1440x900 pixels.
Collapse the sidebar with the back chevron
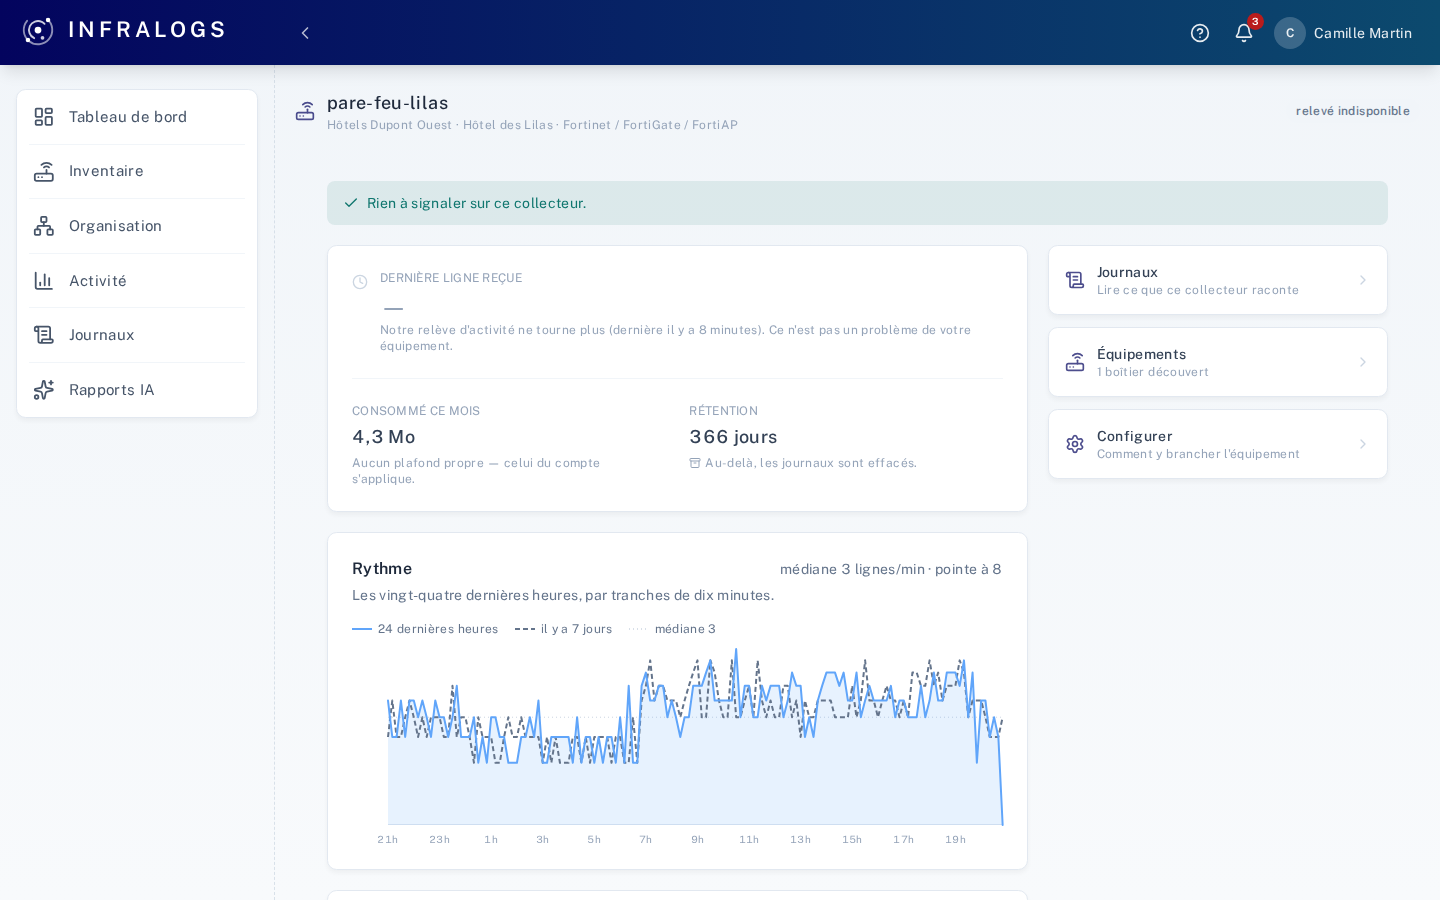[305, 33]
